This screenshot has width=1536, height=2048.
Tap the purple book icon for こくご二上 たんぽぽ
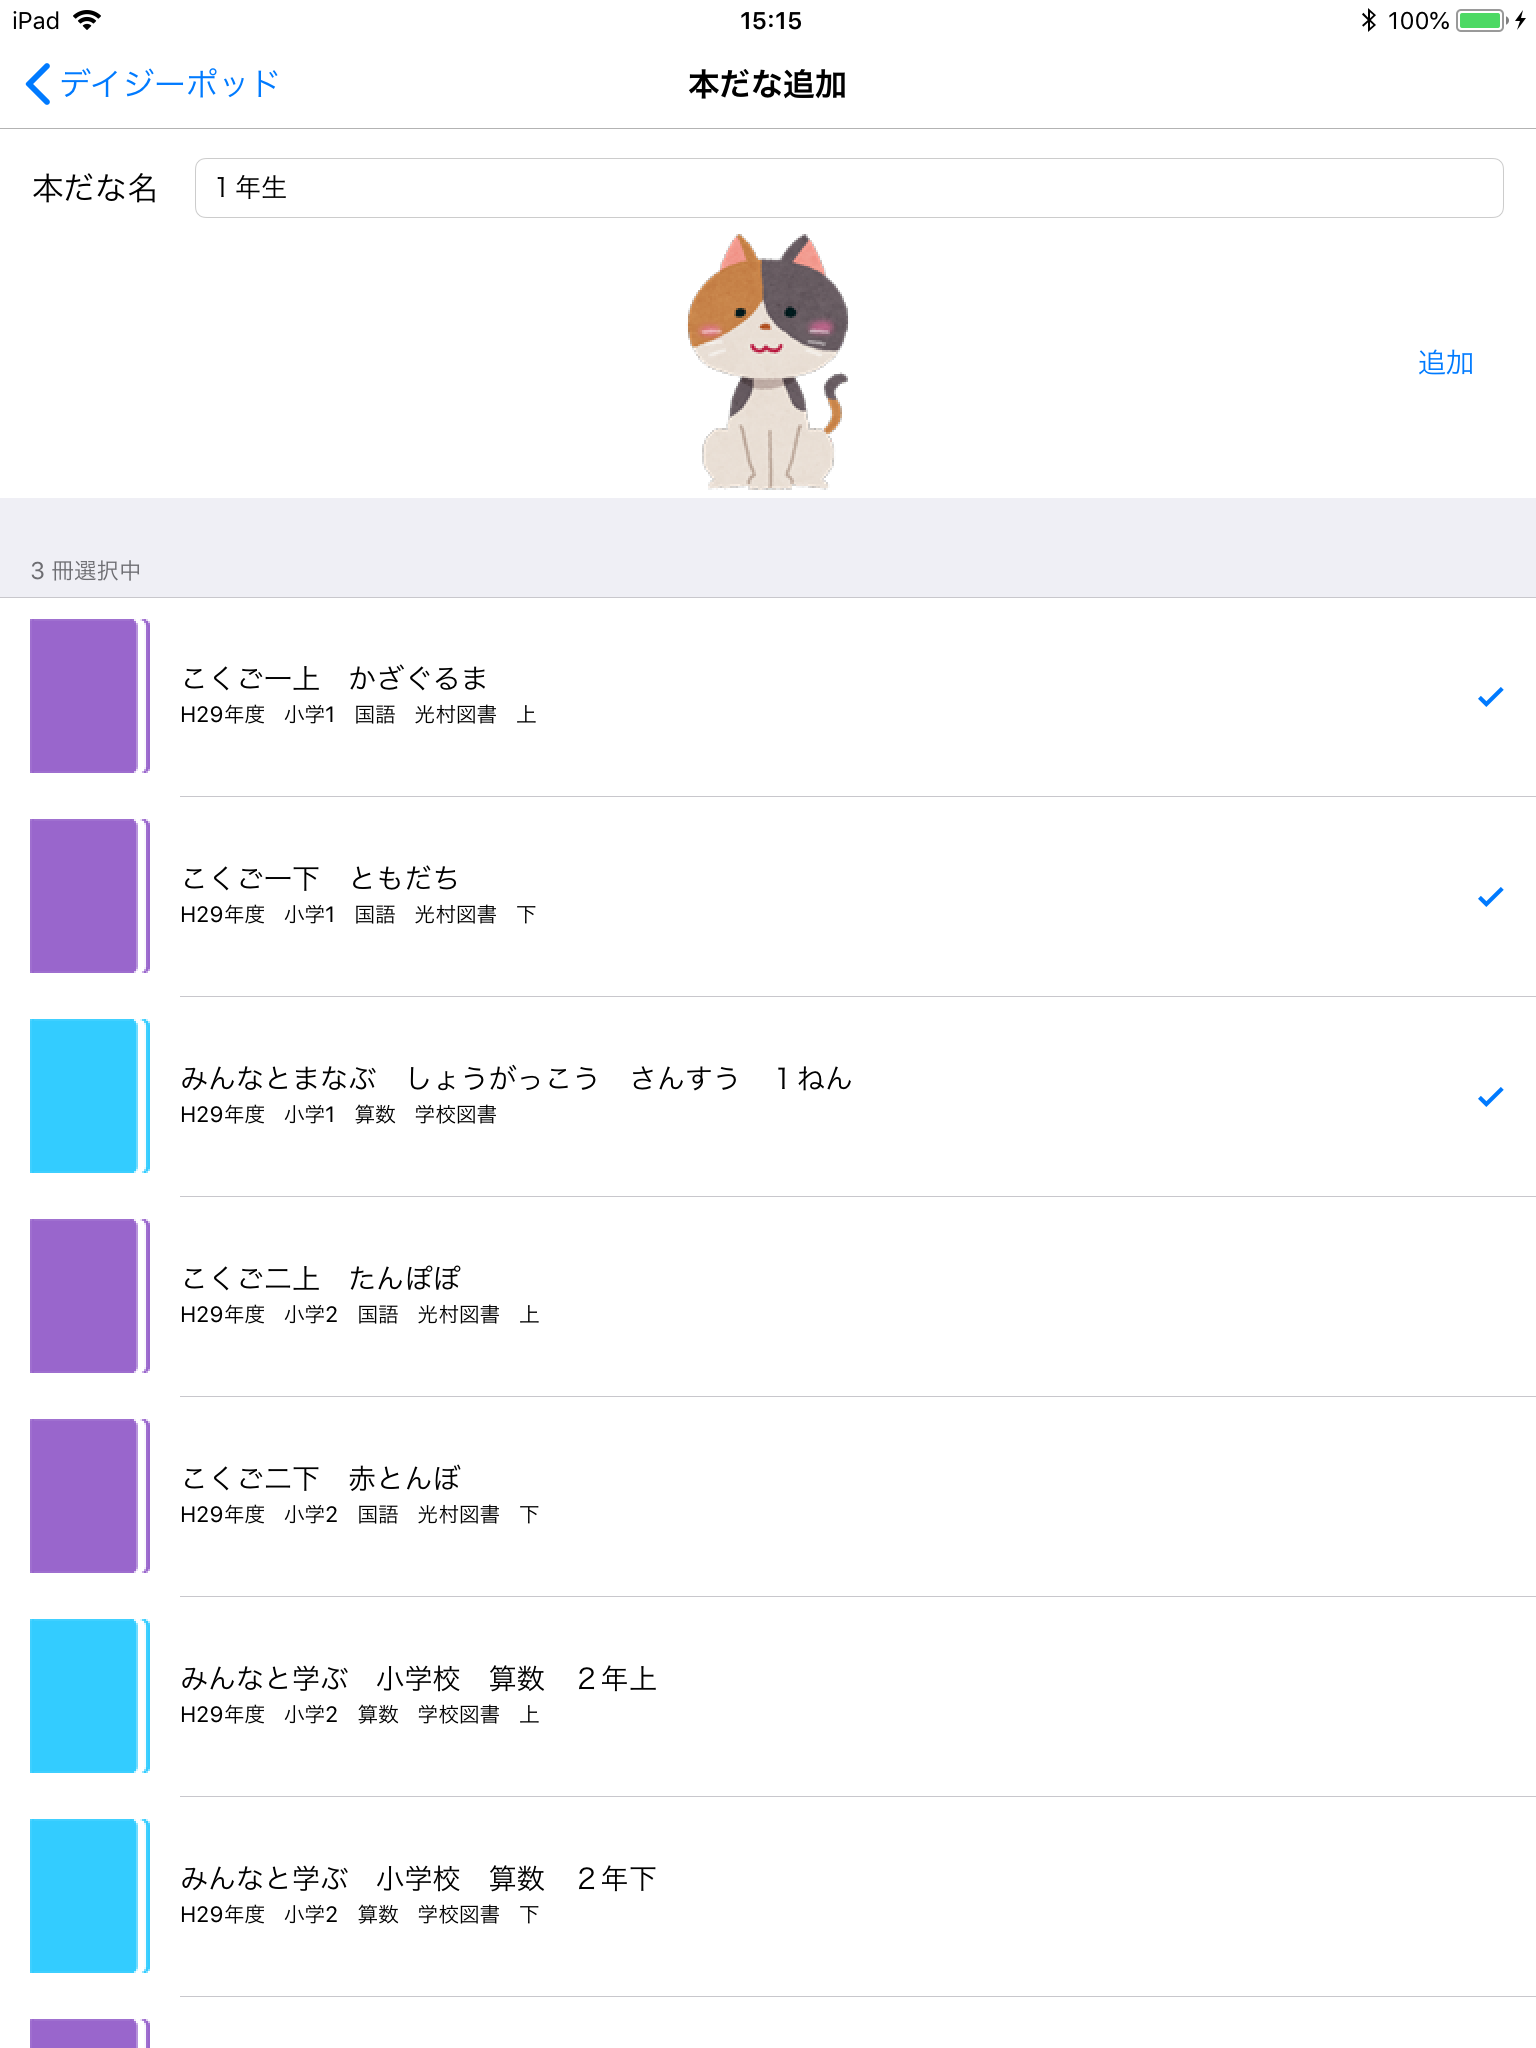(x=88, y=1296)
